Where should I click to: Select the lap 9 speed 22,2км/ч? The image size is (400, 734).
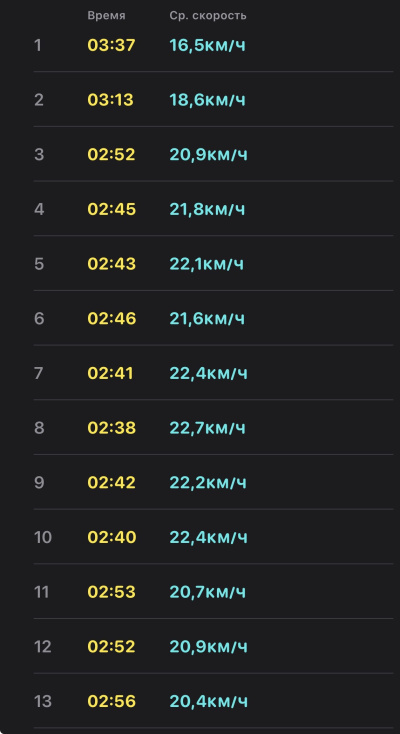pyautogui.click(x=208, y=482)
